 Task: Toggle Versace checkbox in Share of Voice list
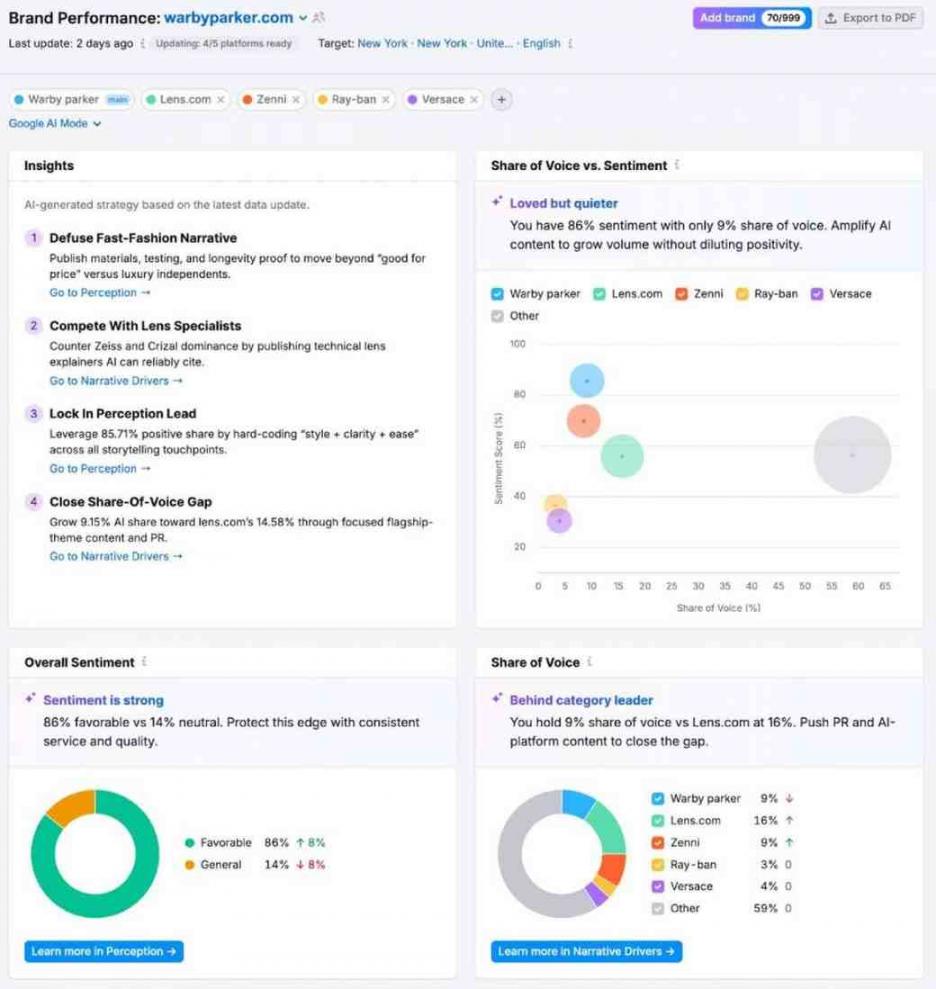pos(658,886)
